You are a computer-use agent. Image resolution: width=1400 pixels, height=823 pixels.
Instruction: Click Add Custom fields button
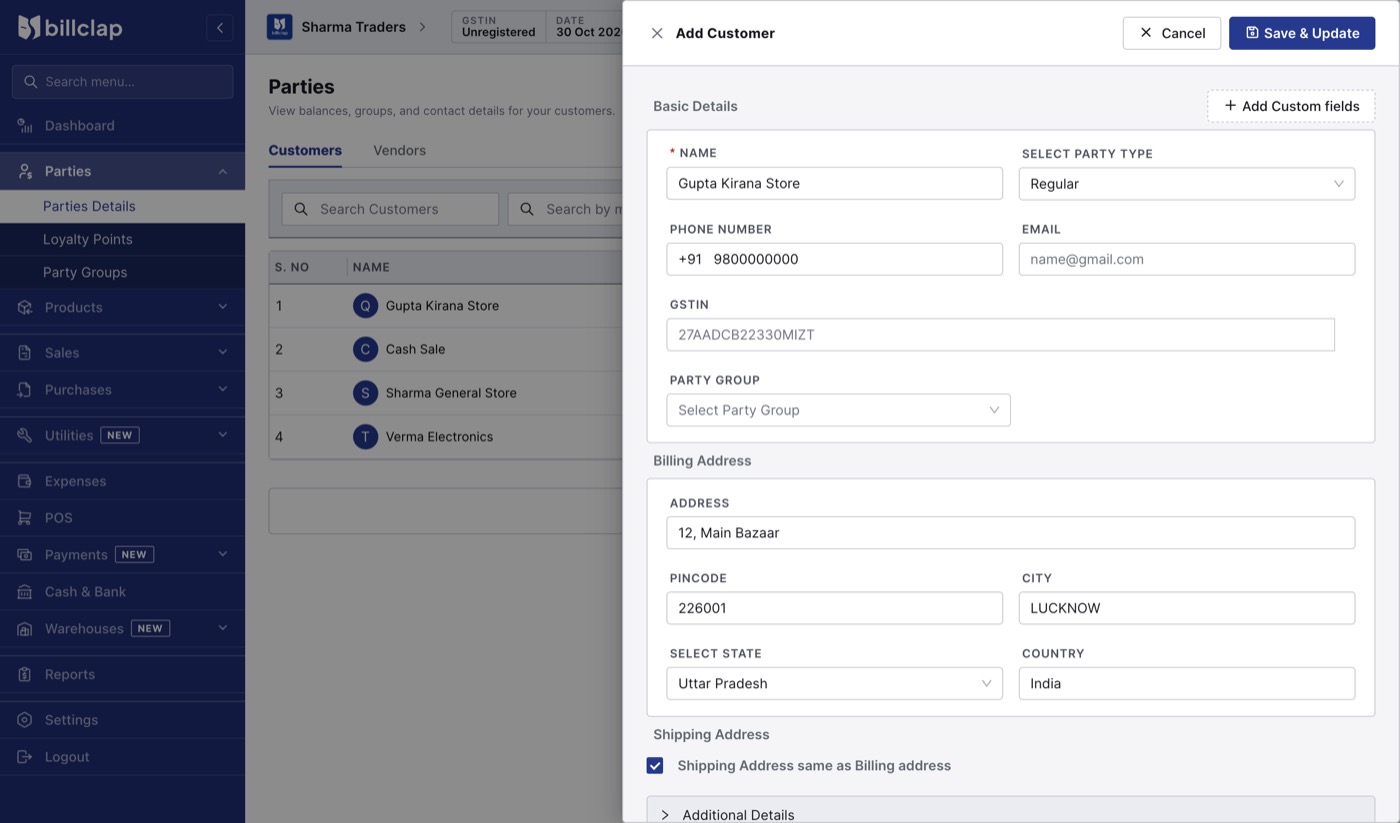coord(1291,106)
